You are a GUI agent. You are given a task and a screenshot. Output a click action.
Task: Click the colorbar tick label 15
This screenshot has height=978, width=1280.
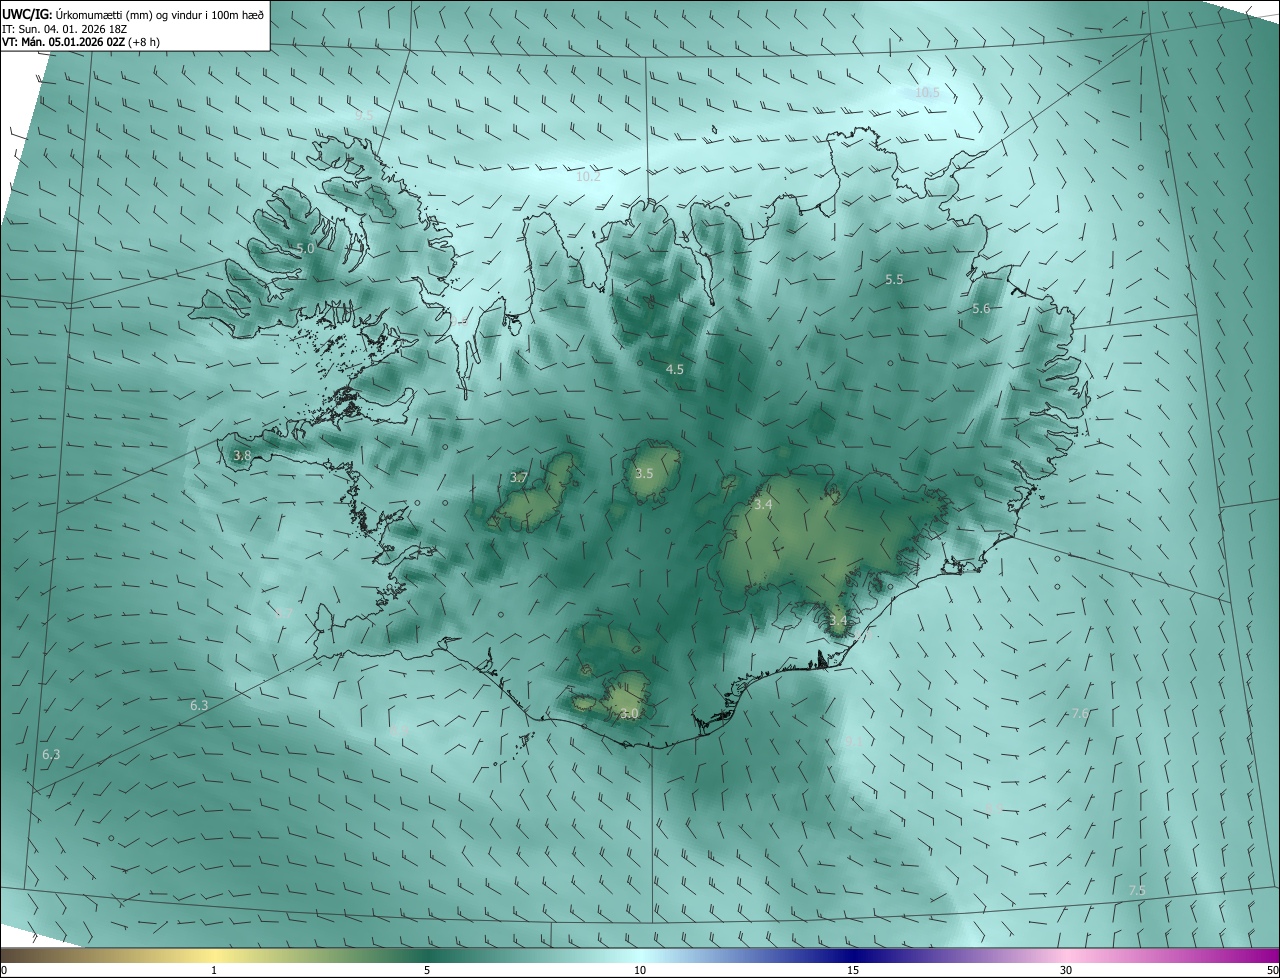pos(853,970)
